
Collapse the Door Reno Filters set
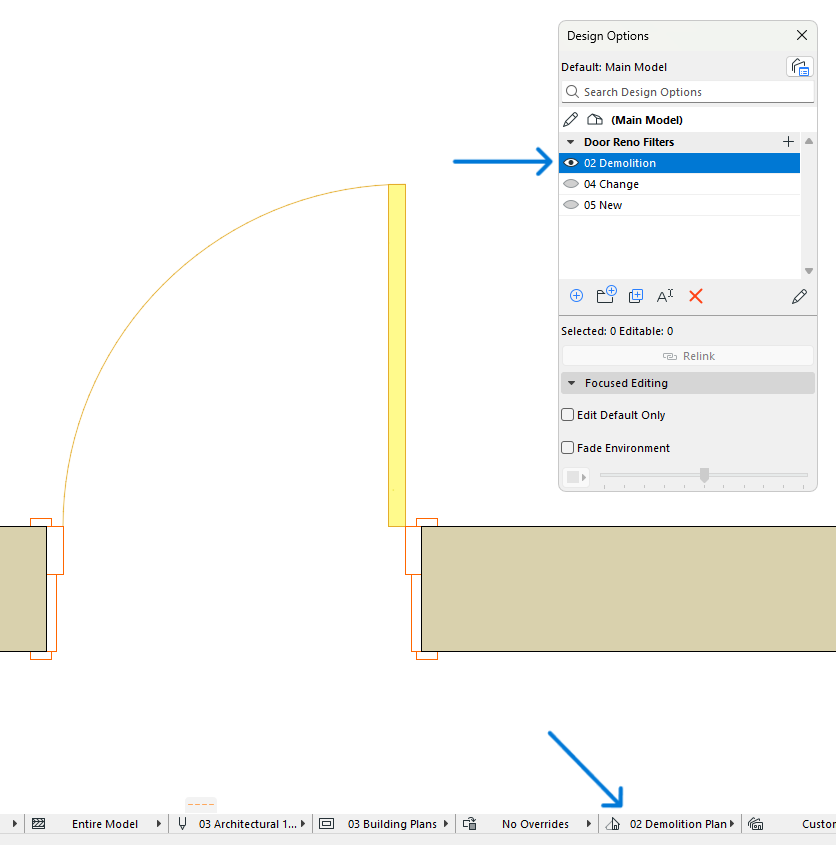point(571,142)
